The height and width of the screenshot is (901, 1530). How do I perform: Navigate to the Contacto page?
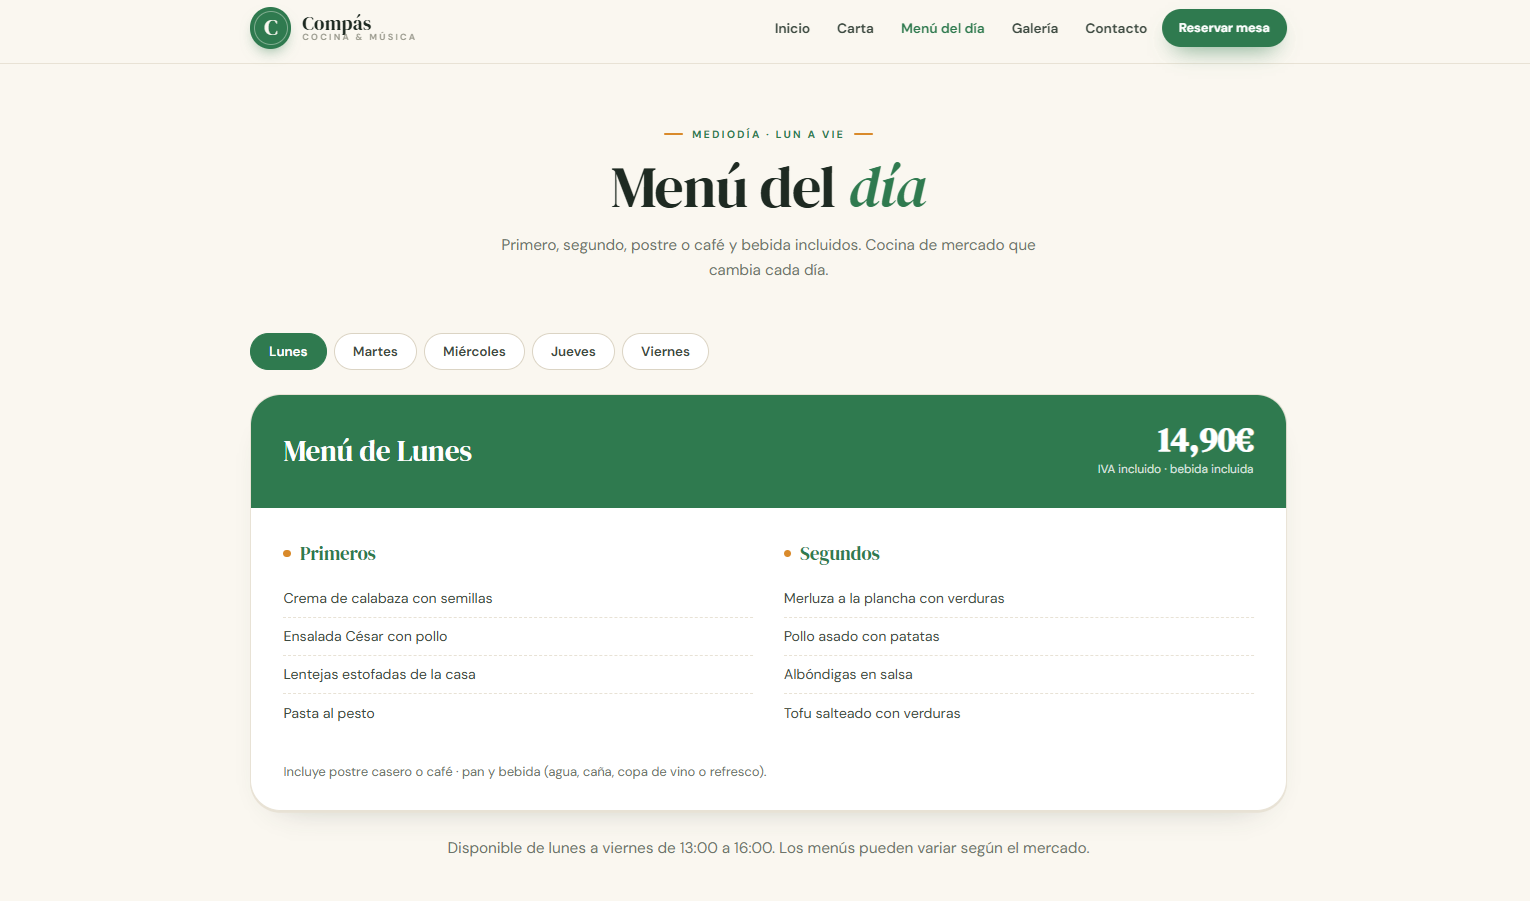click(x=1116, y=28)
